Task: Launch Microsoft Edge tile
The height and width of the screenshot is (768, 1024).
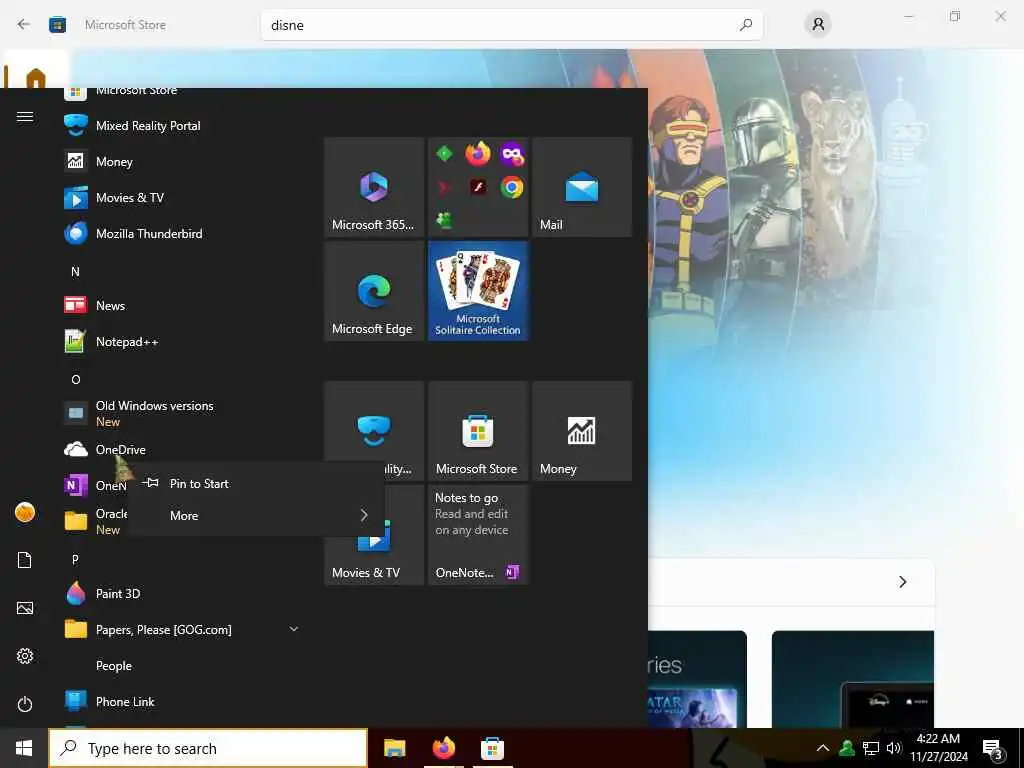Action: [374, 291]
